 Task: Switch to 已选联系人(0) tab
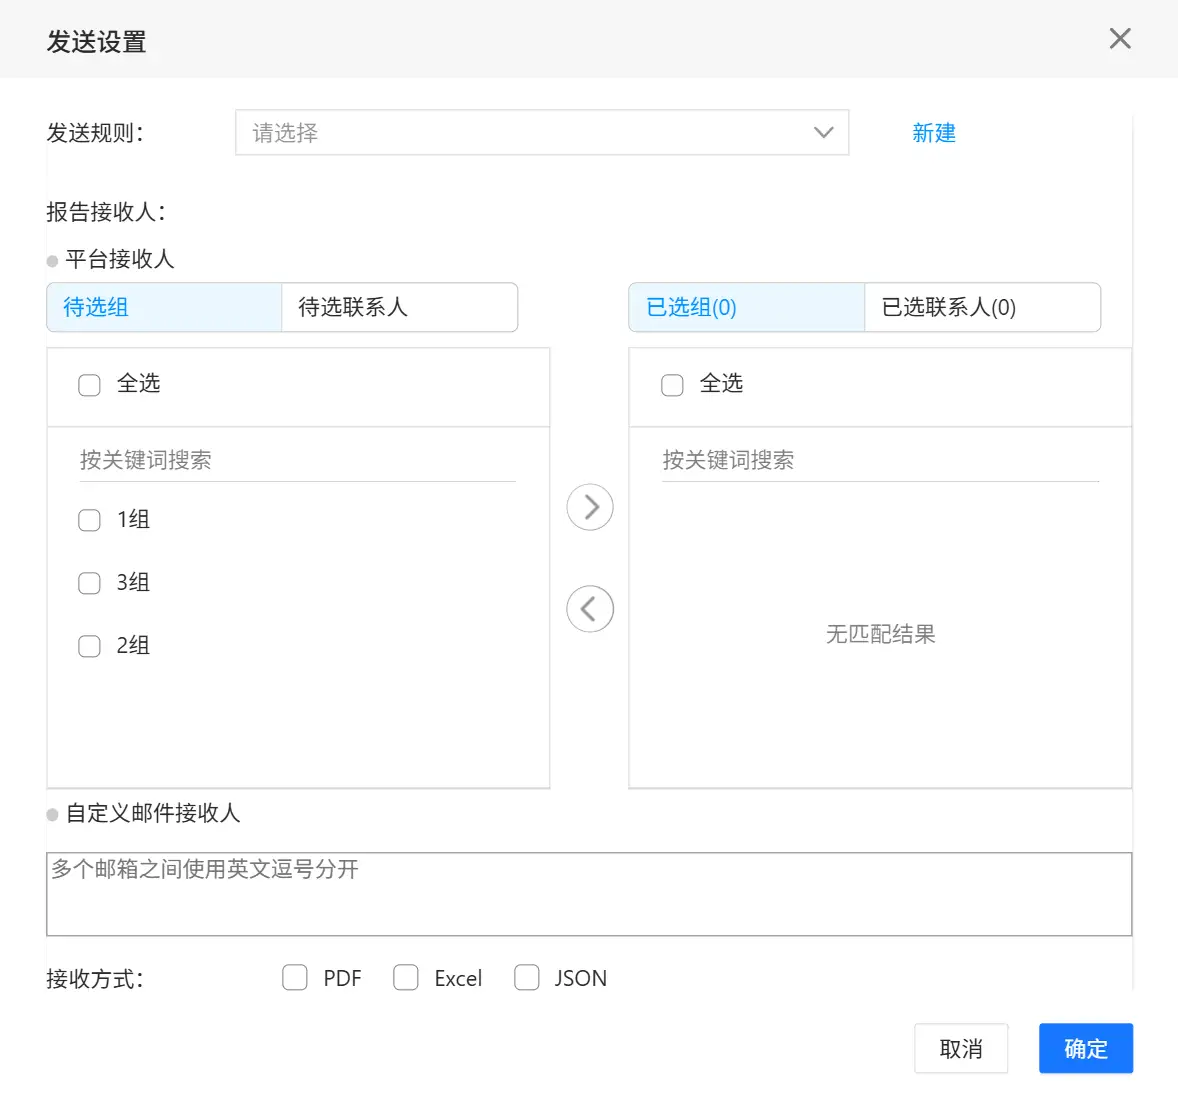tap(981, 307)
